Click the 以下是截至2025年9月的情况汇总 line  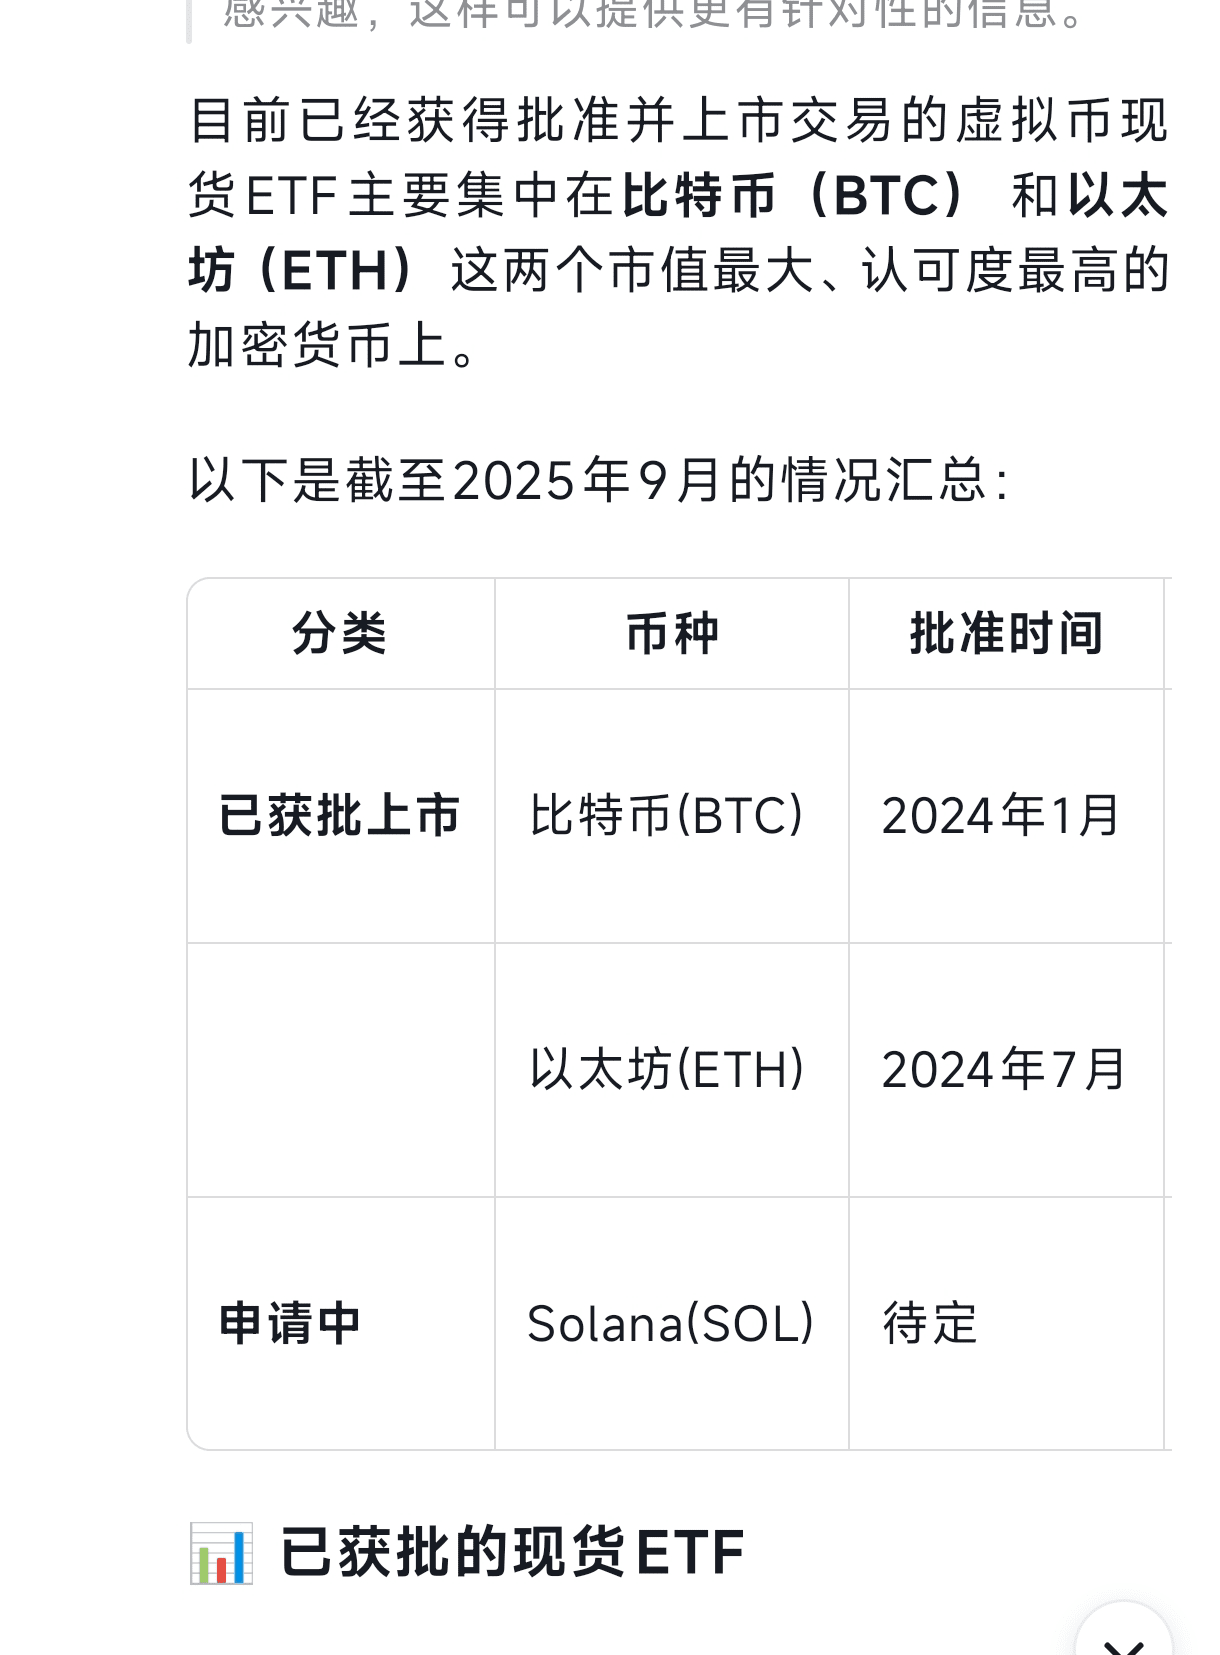click(600, 480)
